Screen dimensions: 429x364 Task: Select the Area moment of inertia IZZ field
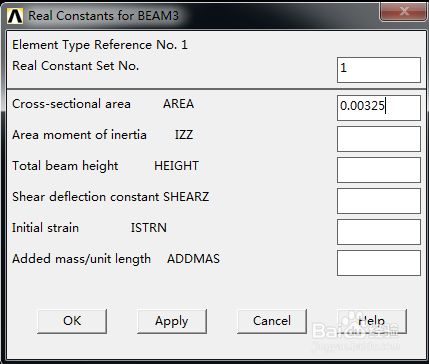(x=379, y=139)
